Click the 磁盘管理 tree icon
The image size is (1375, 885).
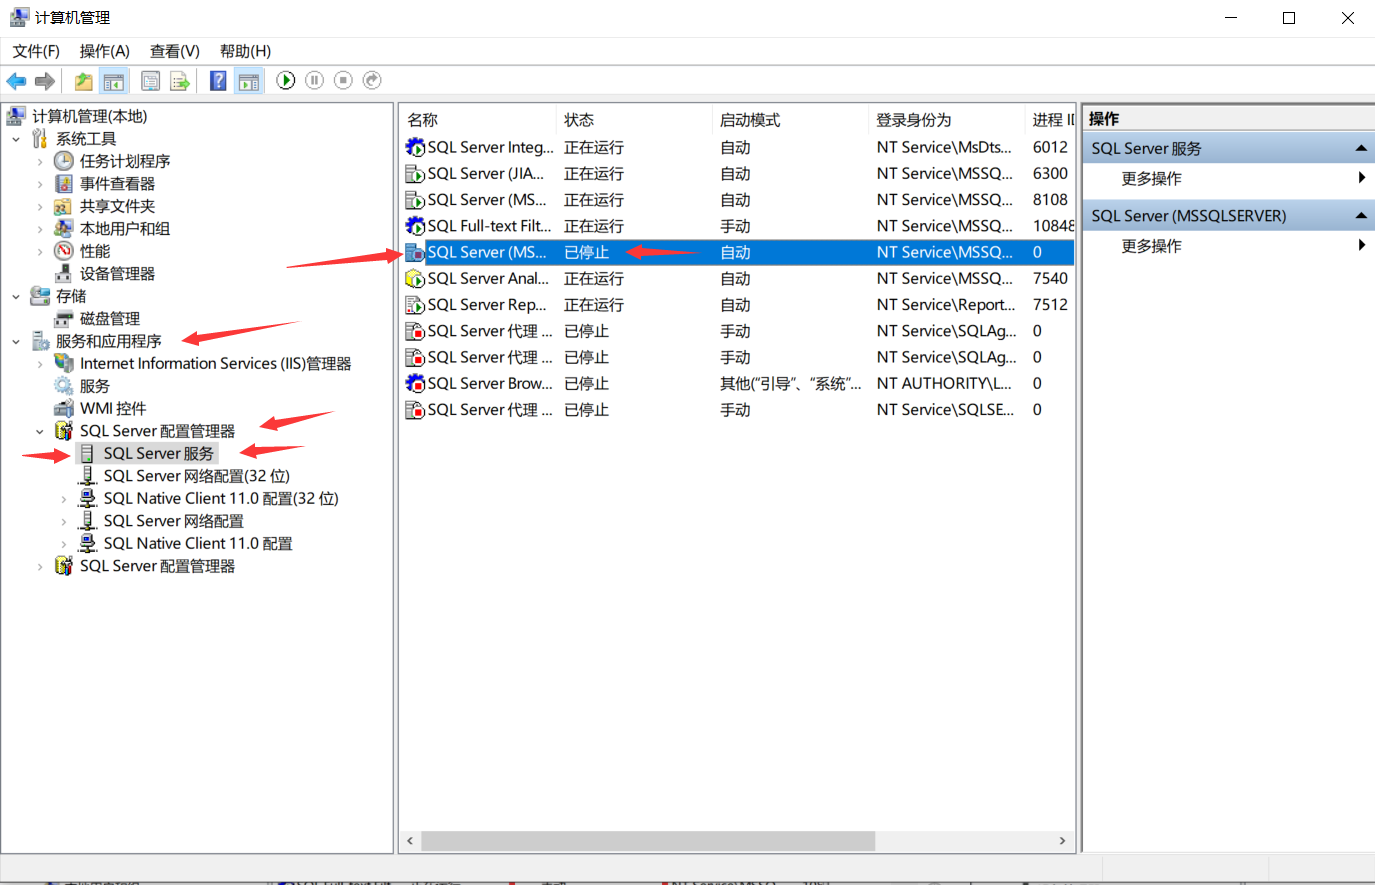[64, 318]
